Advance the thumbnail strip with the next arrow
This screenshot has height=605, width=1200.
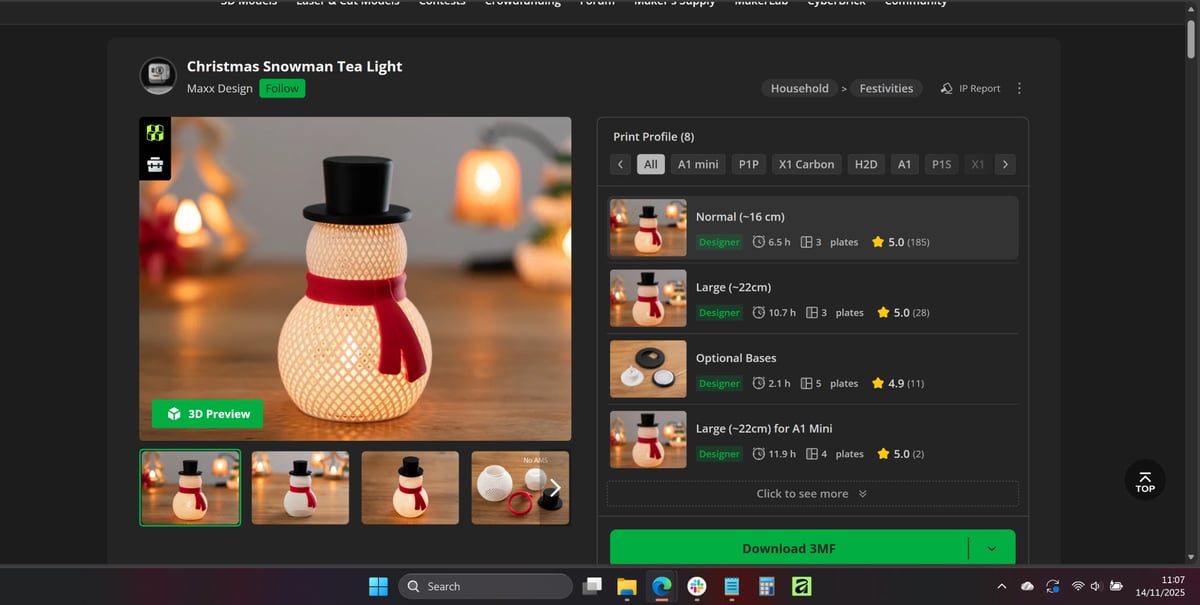point(555,488)
